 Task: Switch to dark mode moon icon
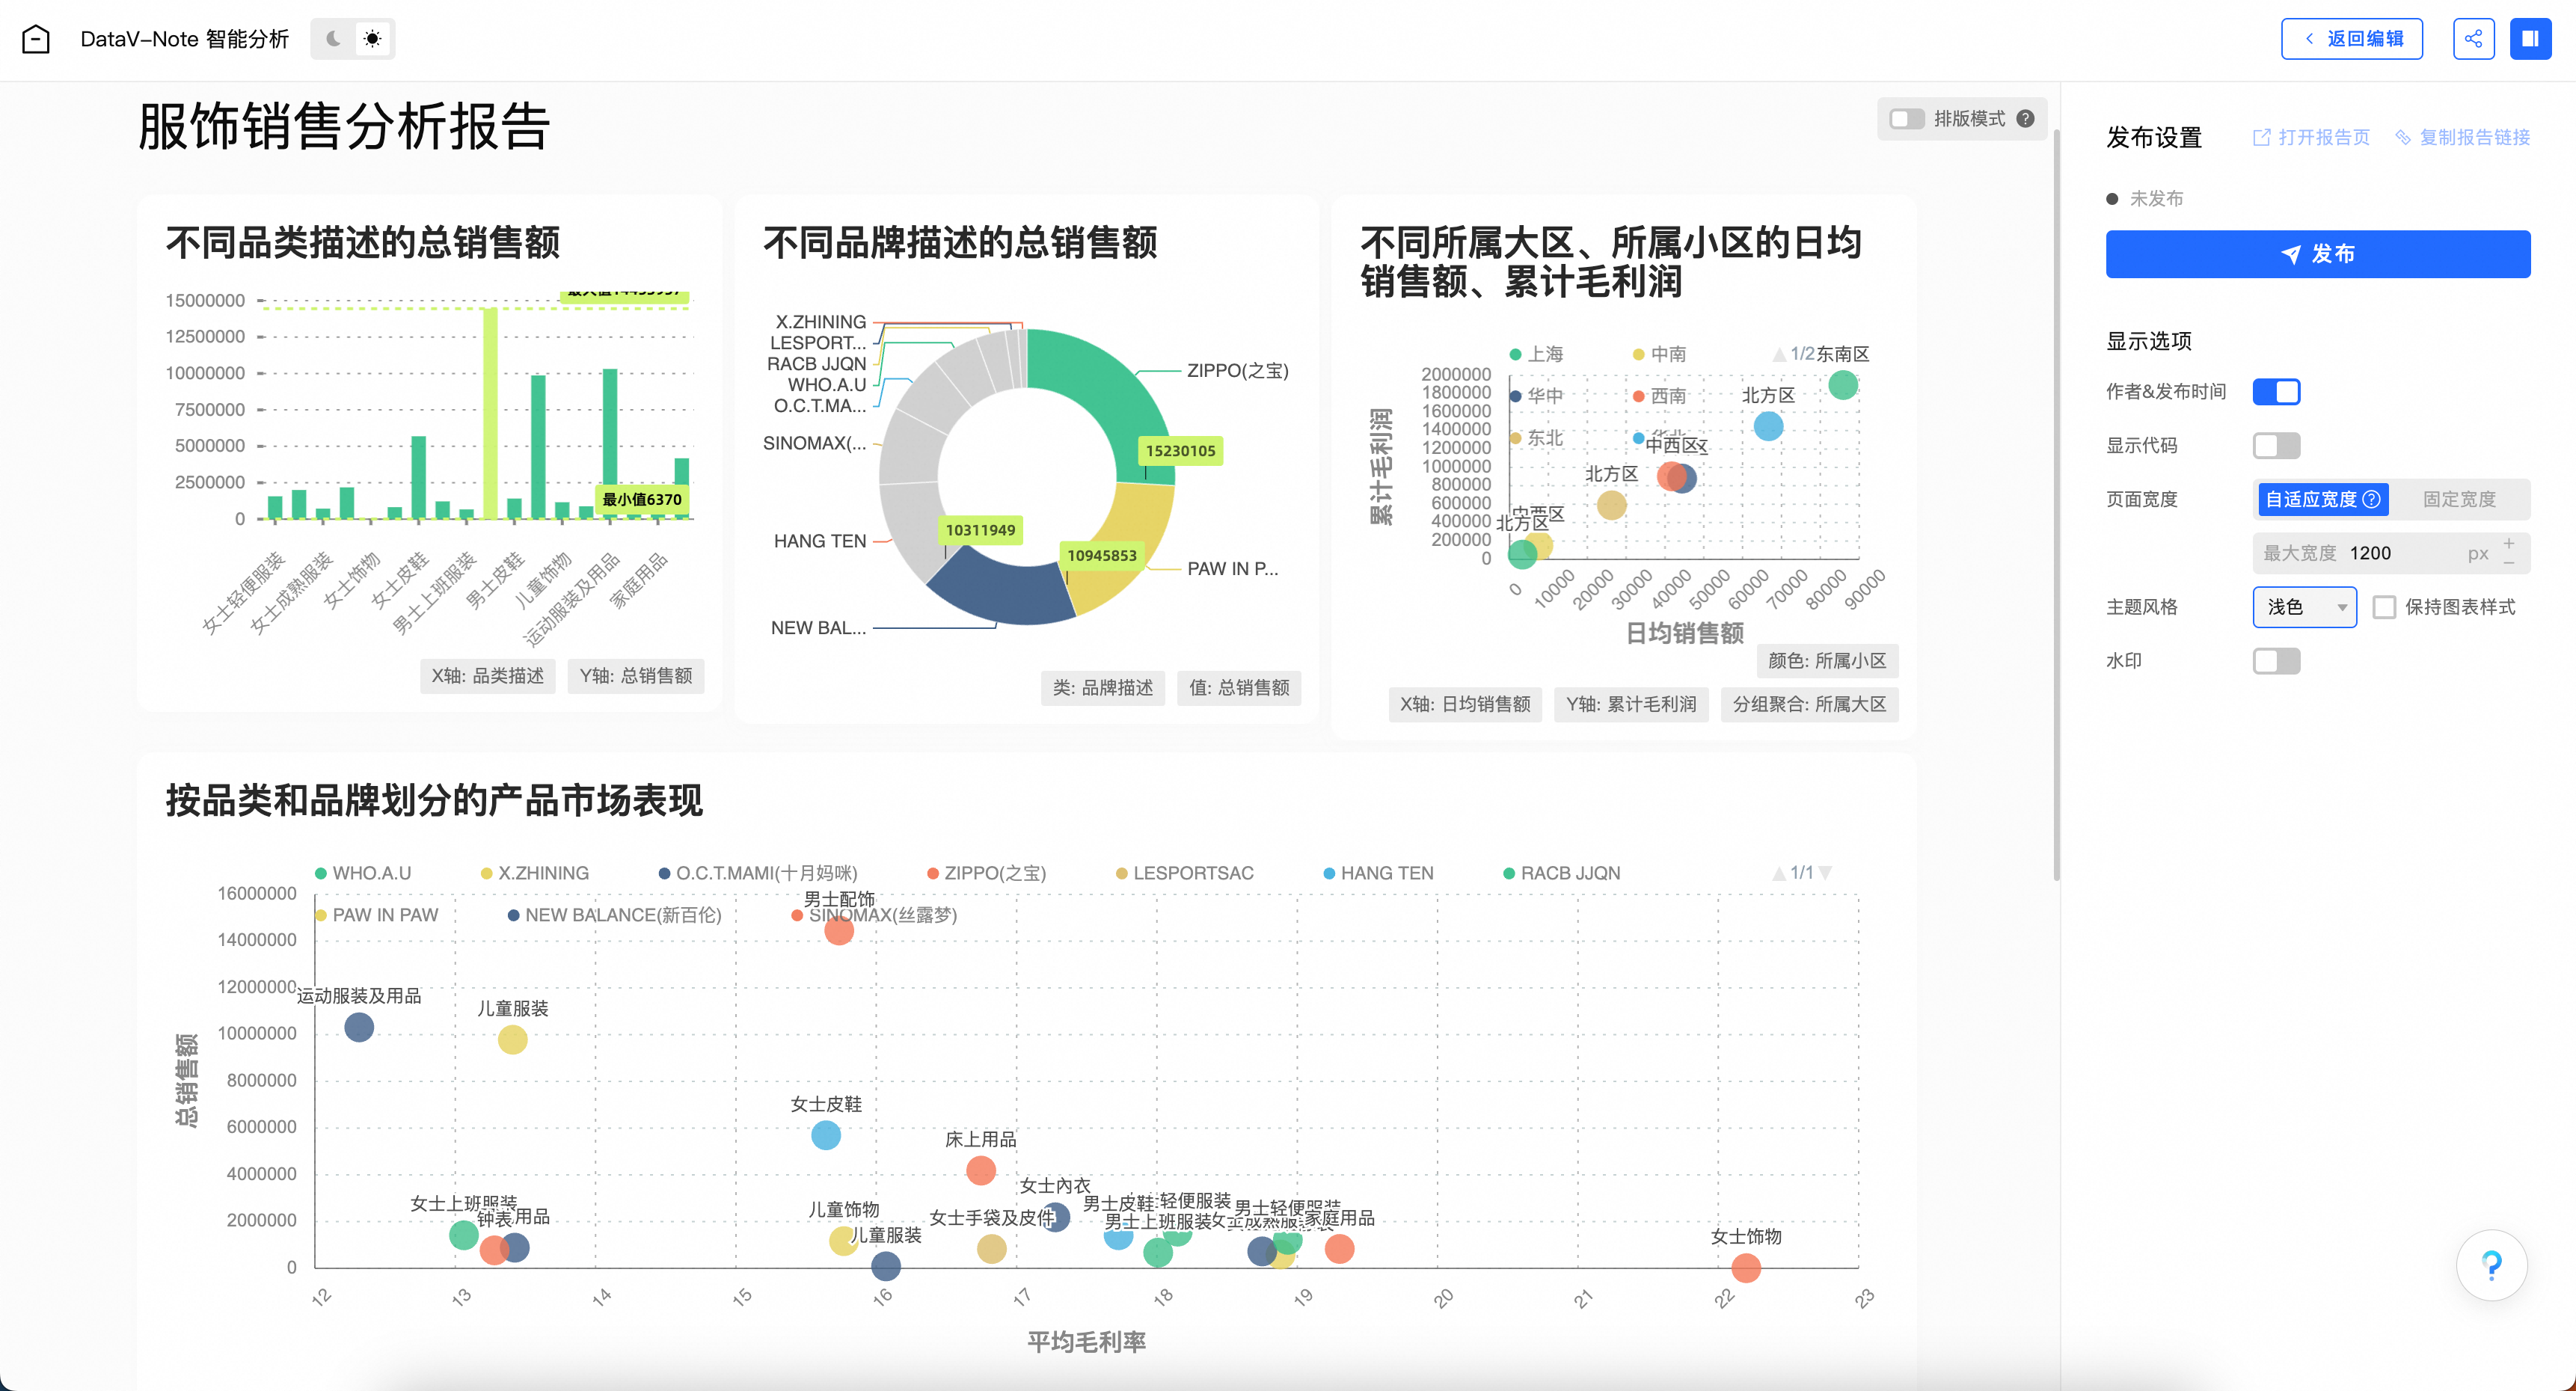point(333,39)
